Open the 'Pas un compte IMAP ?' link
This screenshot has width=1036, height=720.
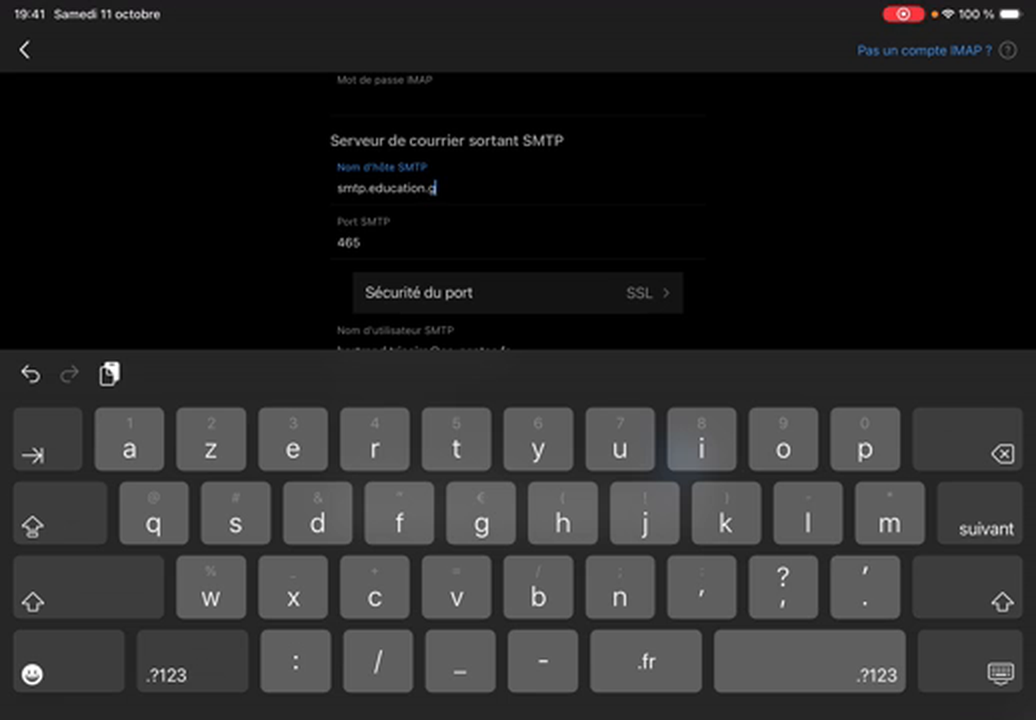tap(923, 50)
